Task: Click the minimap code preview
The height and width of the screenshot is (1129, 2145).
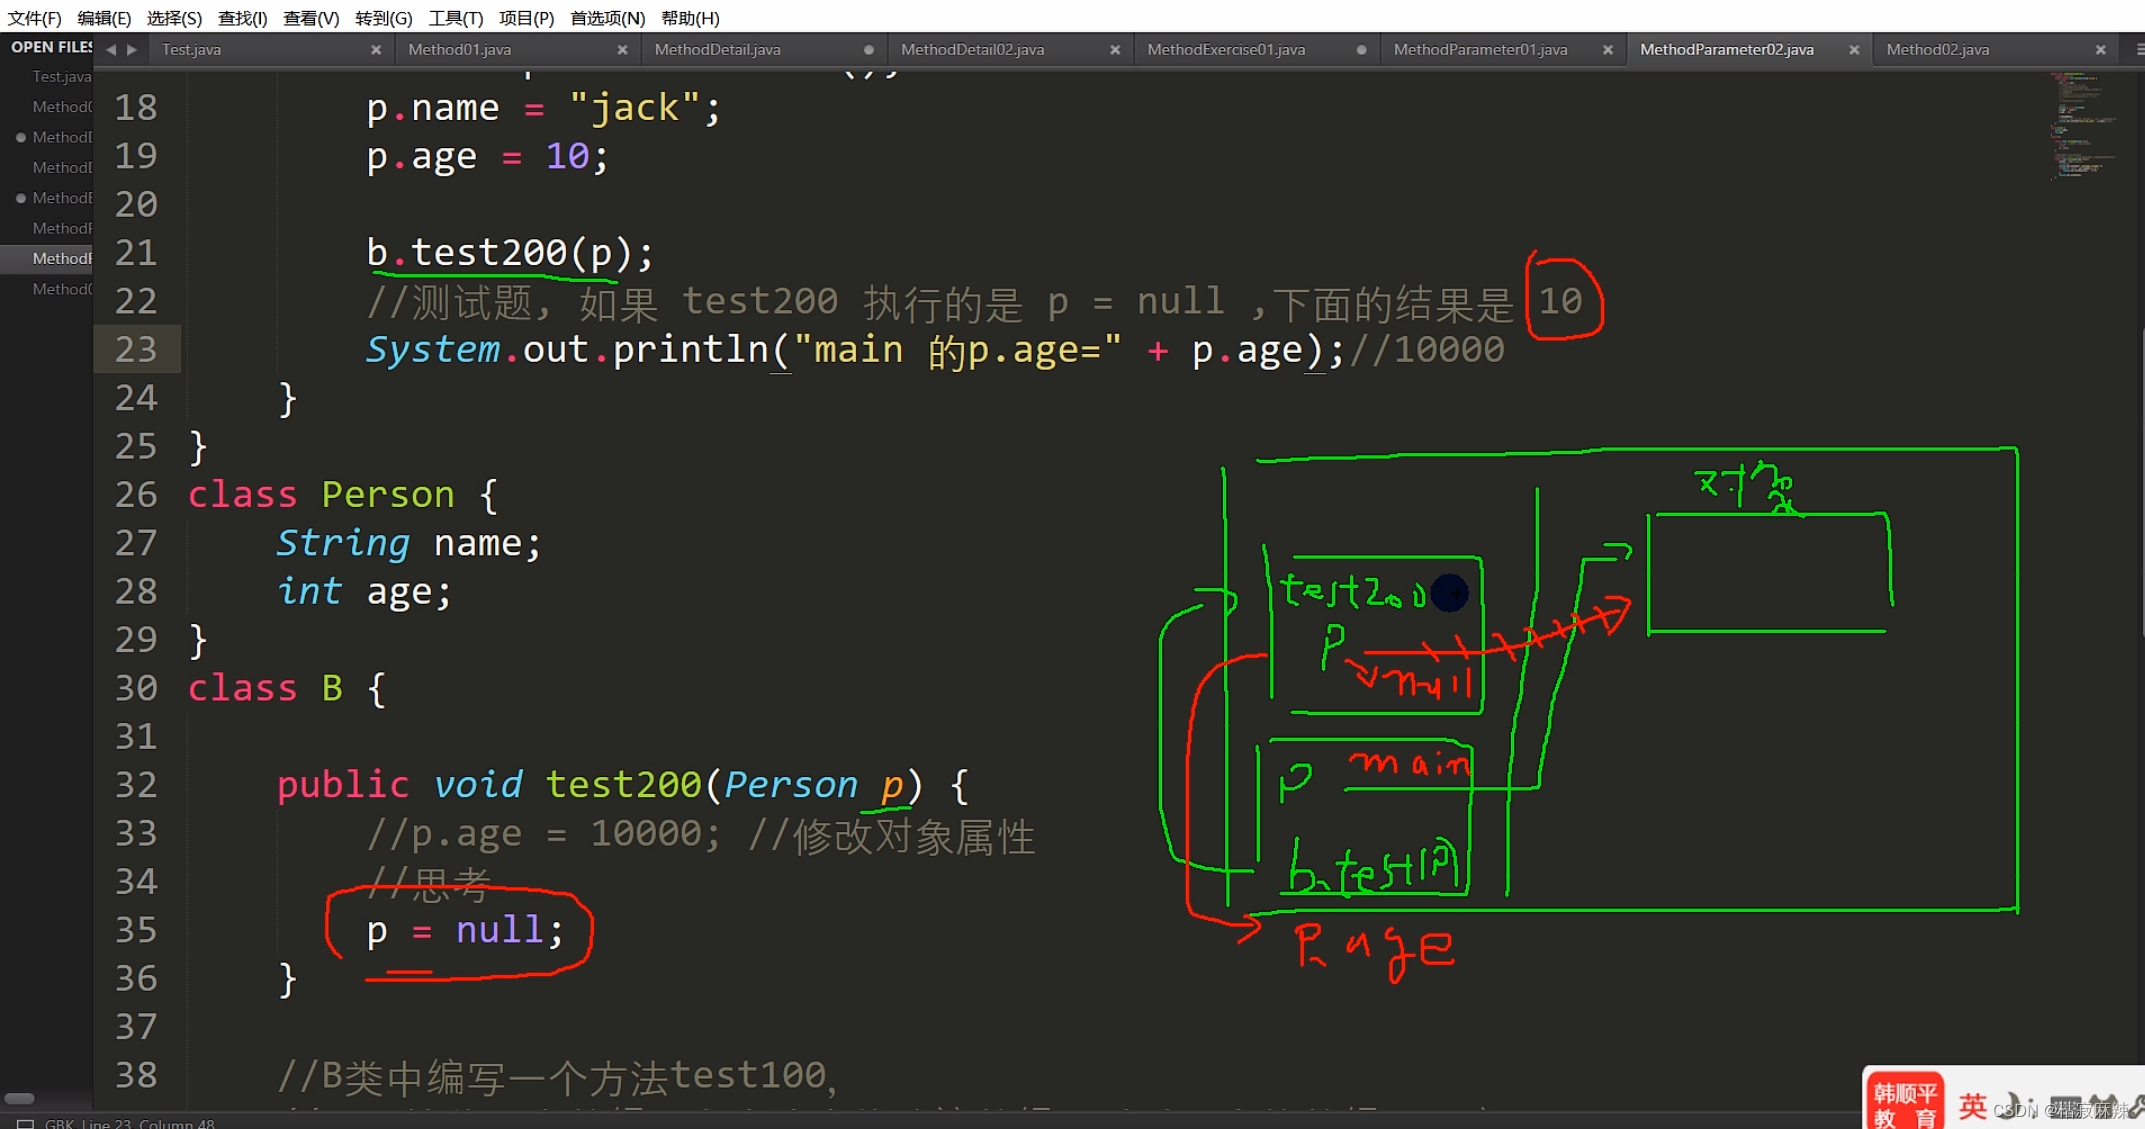Action: pyautogui.click(x=2085, y=125)
